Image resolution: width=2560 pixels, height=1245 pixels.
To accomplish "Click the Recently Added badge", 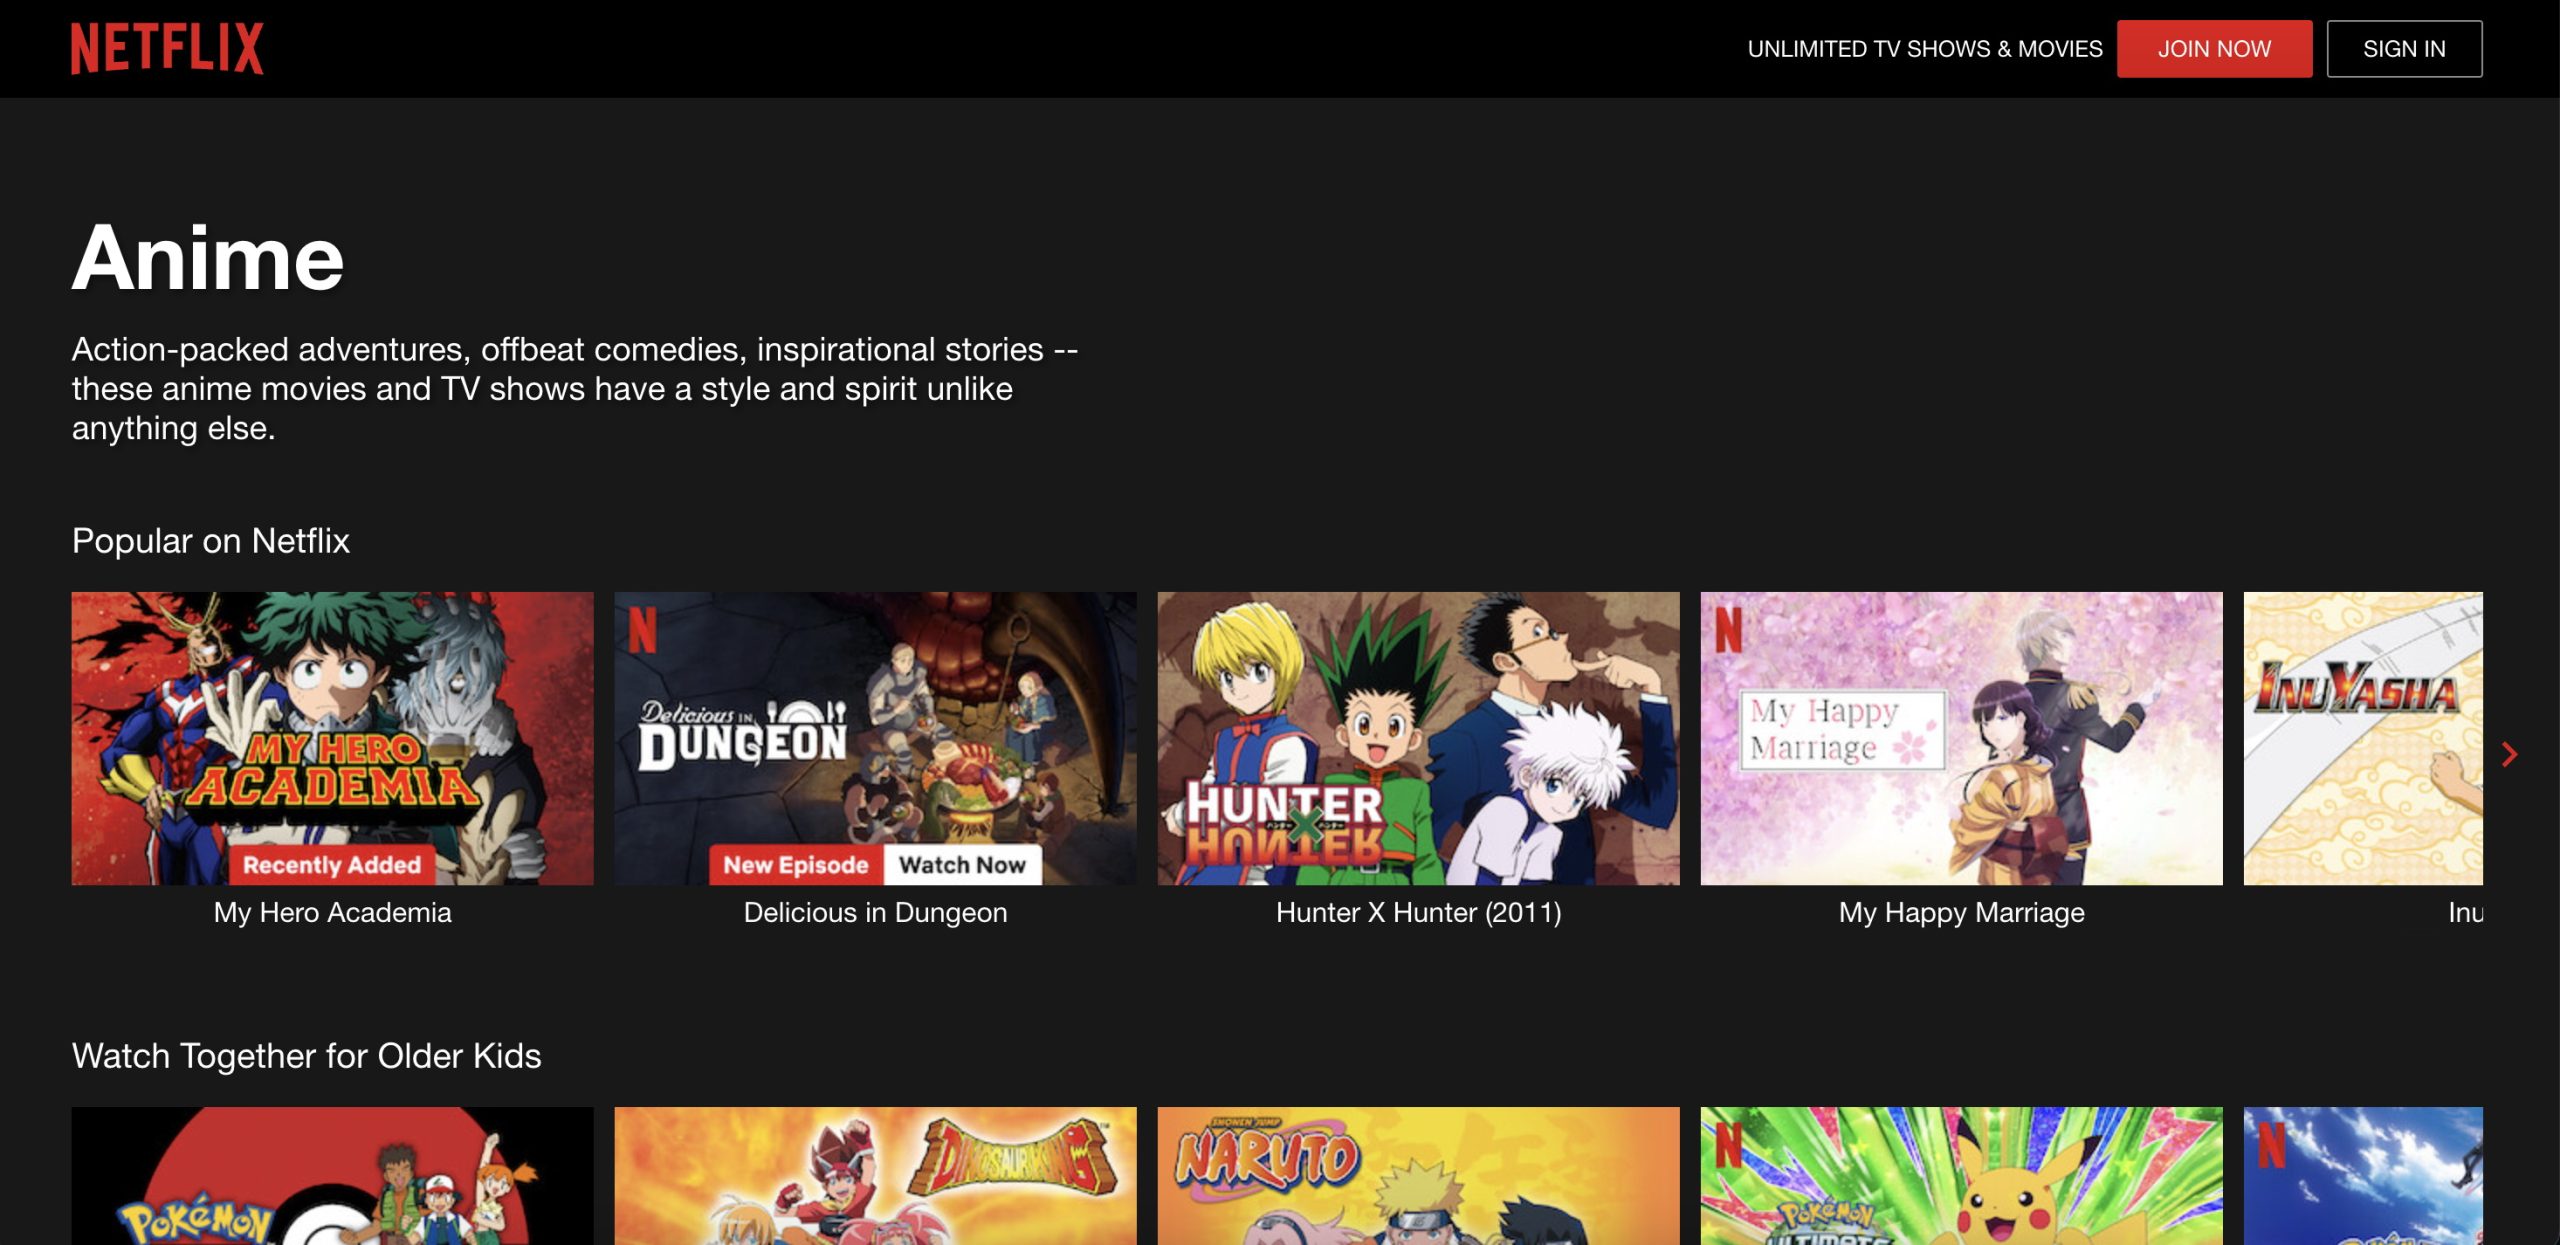I will pos(332,864).
